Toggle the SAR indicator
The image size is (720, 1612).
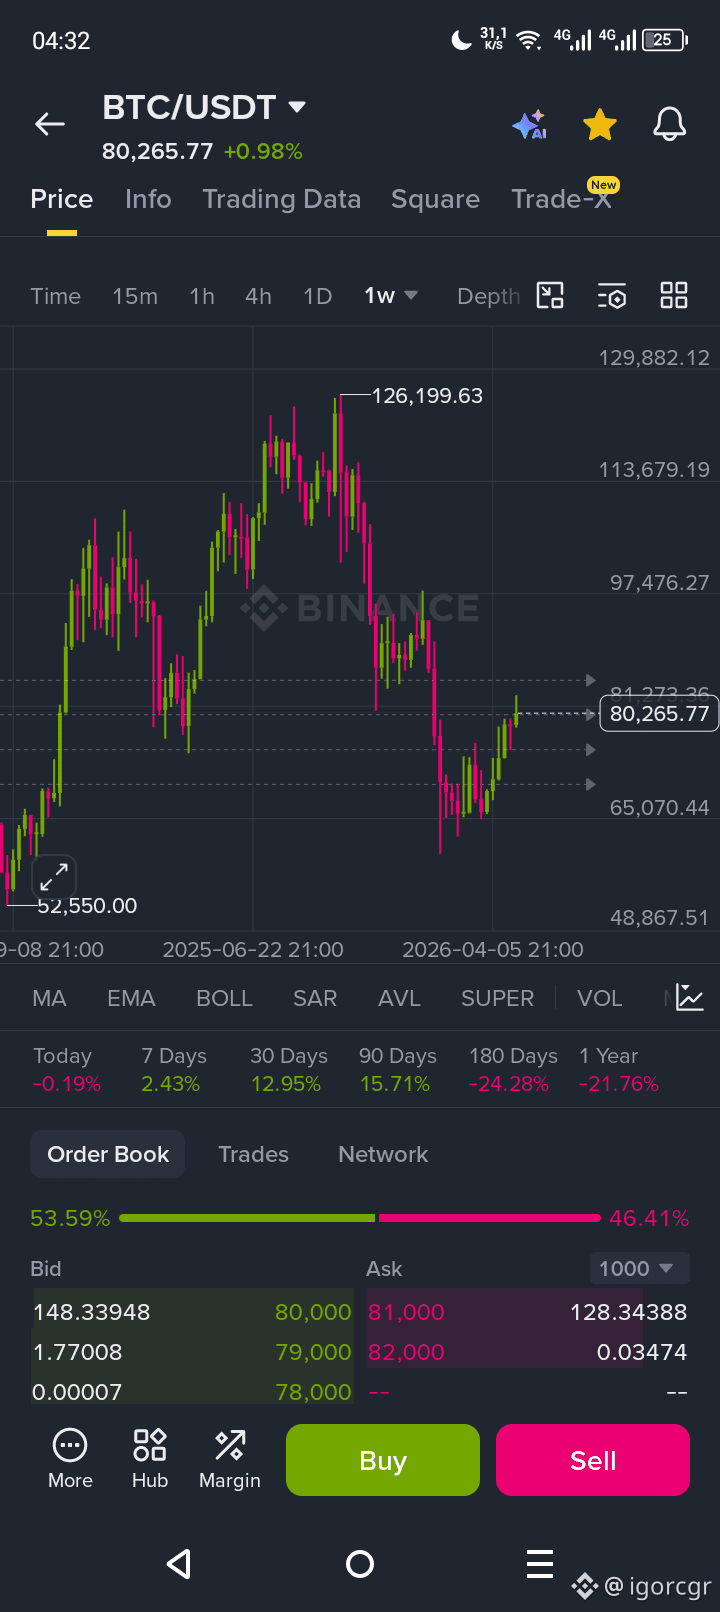[x=314, y=998]
